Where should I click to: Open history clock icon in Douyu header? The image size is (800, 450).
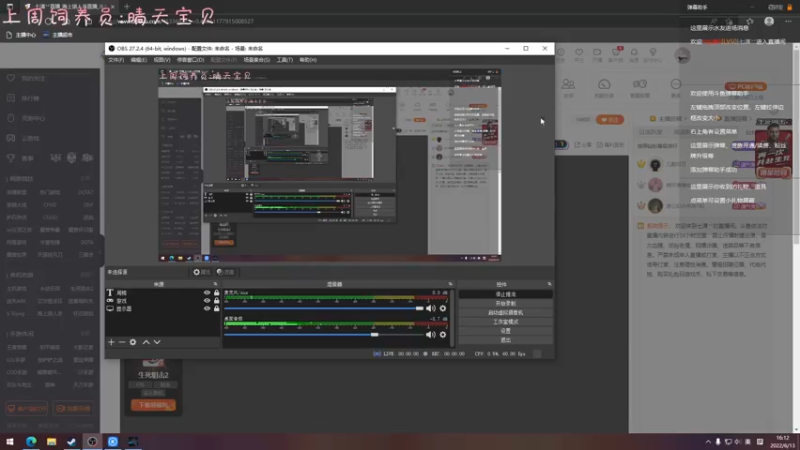pos(561,53)
